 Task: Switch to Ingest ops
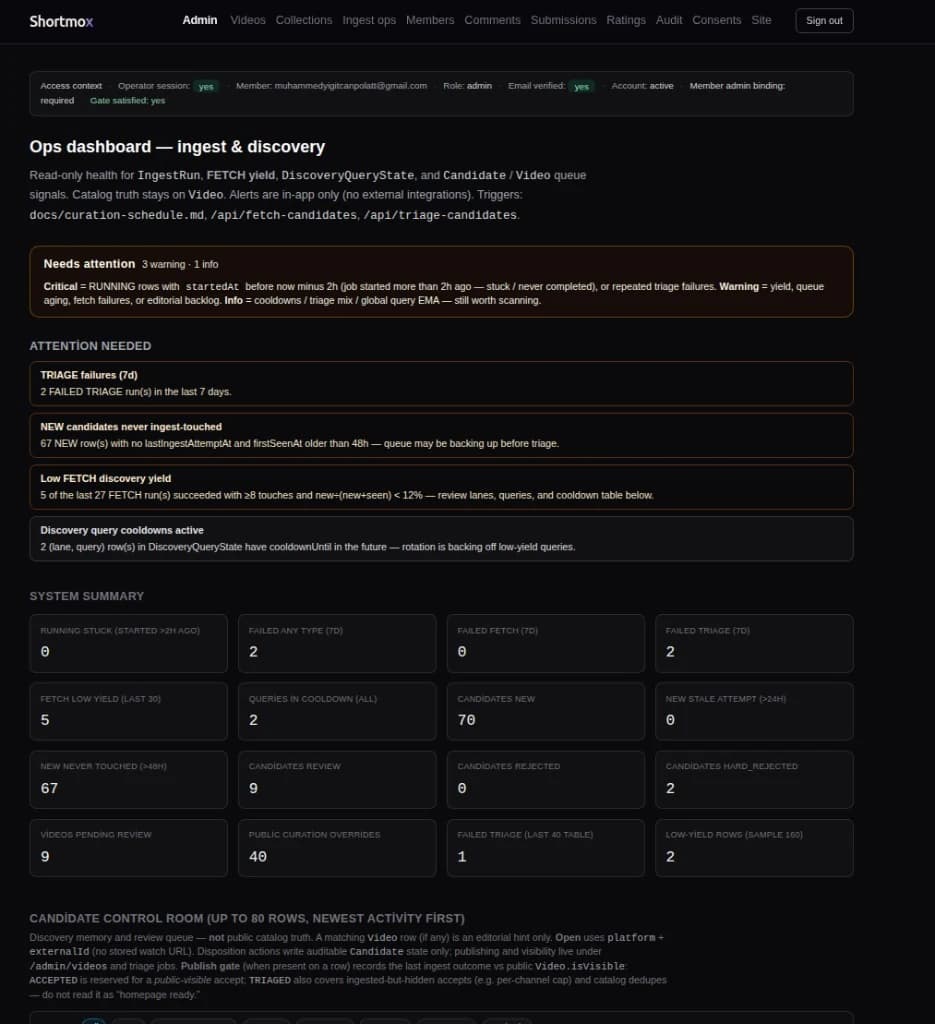point(369,20)
